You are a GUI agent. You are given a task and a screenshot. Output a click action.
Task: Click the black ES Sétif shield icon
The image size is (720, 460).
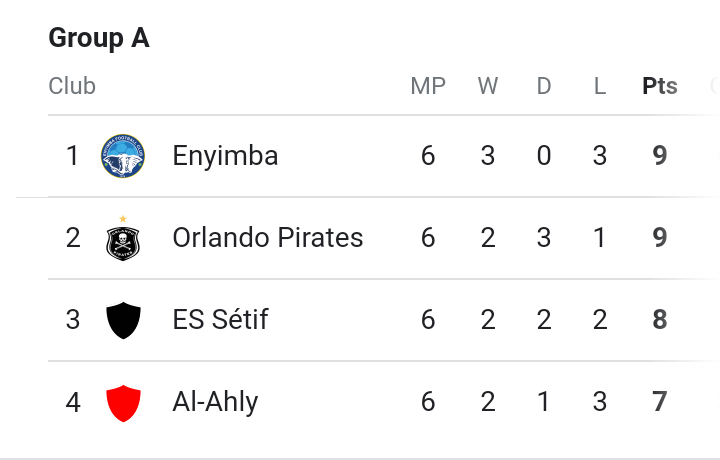(x=123, y=321)
